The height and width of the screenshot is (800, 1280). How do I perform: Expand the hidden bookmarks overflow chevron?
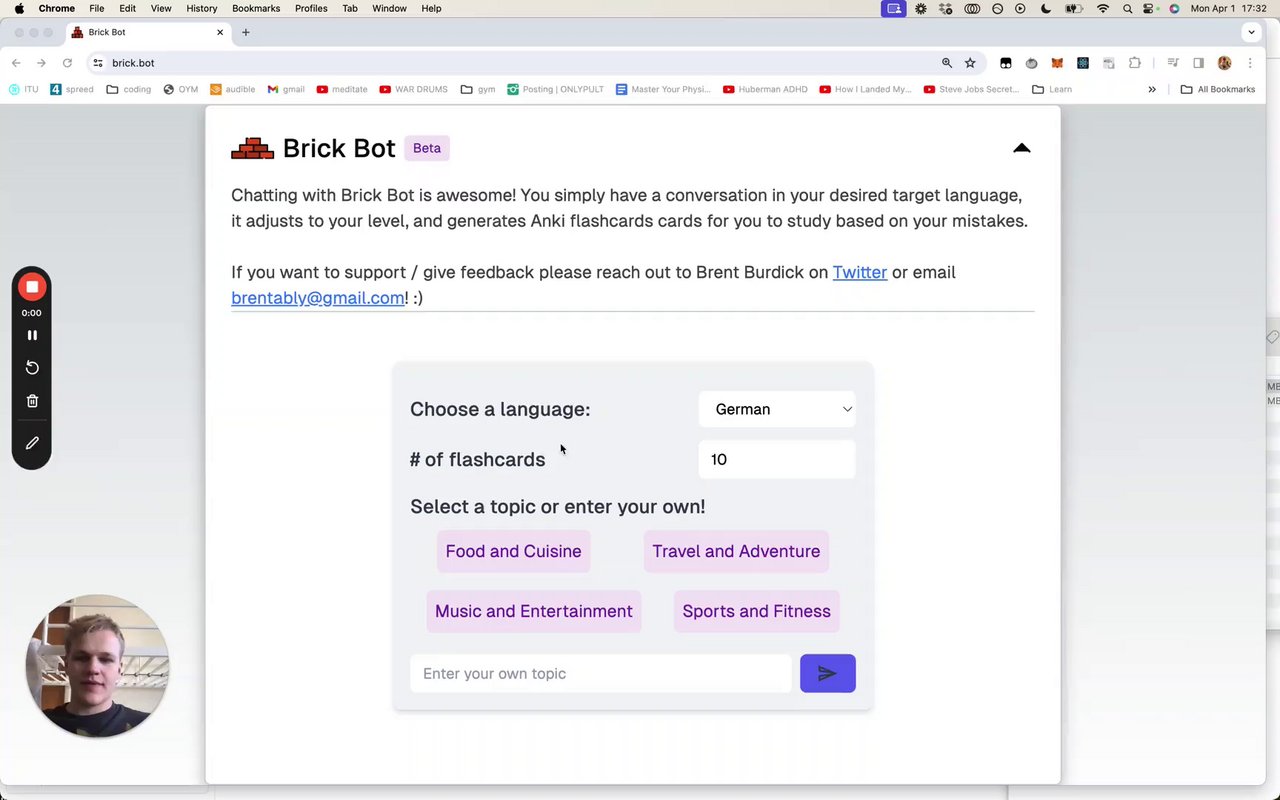[x=1152, y=89]
